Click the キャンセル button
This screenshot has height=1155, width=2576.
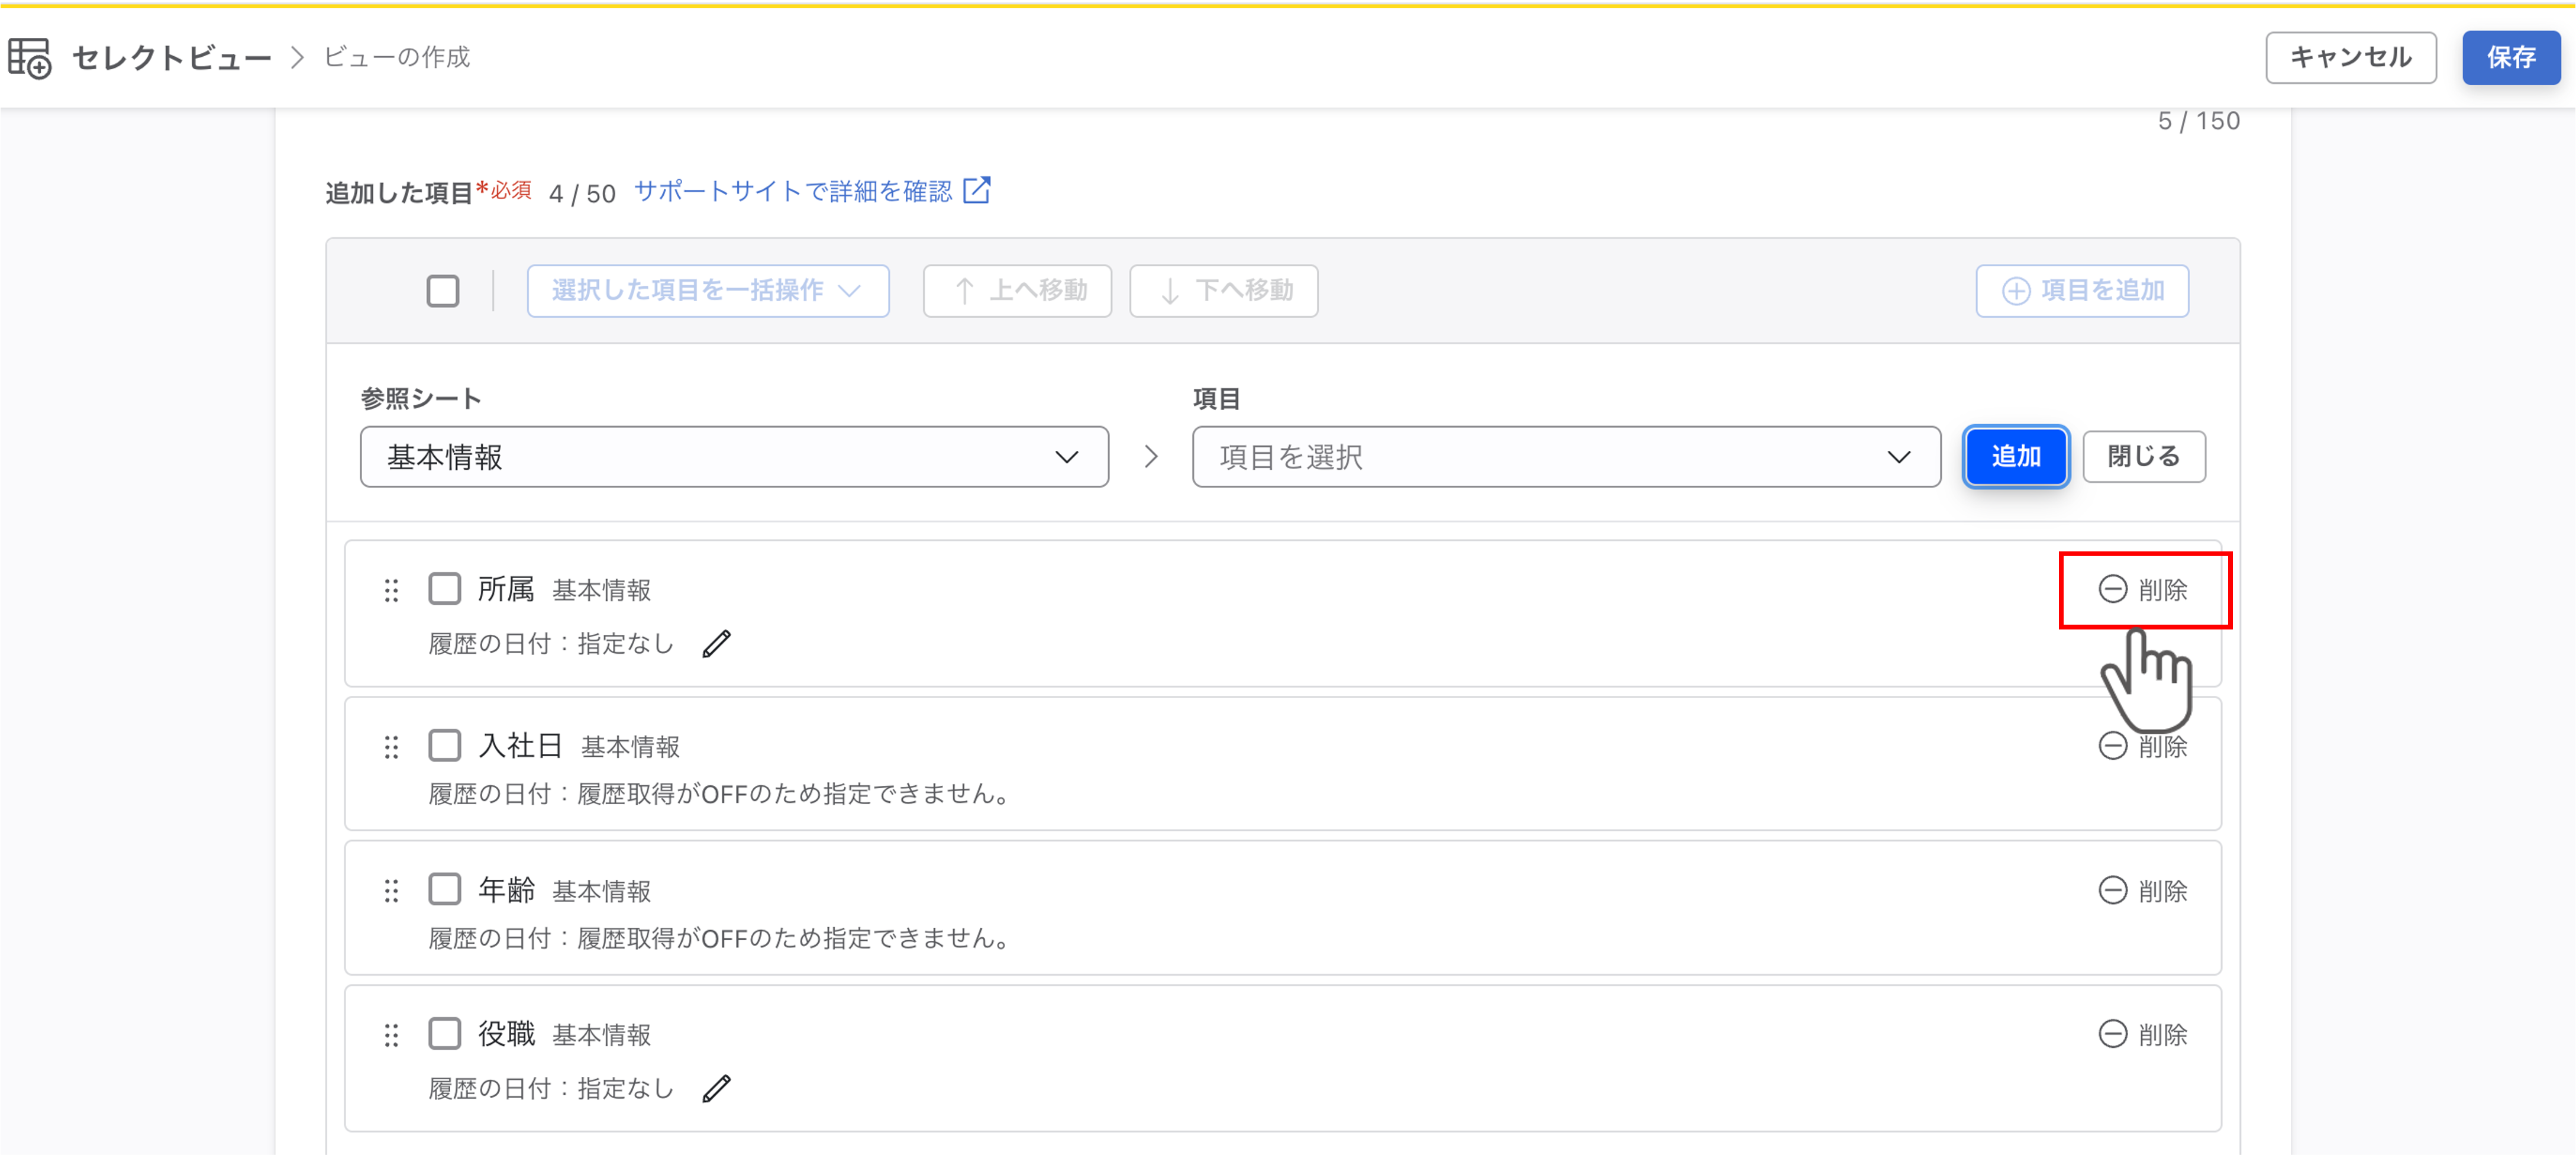click(x=2351, y=58)
